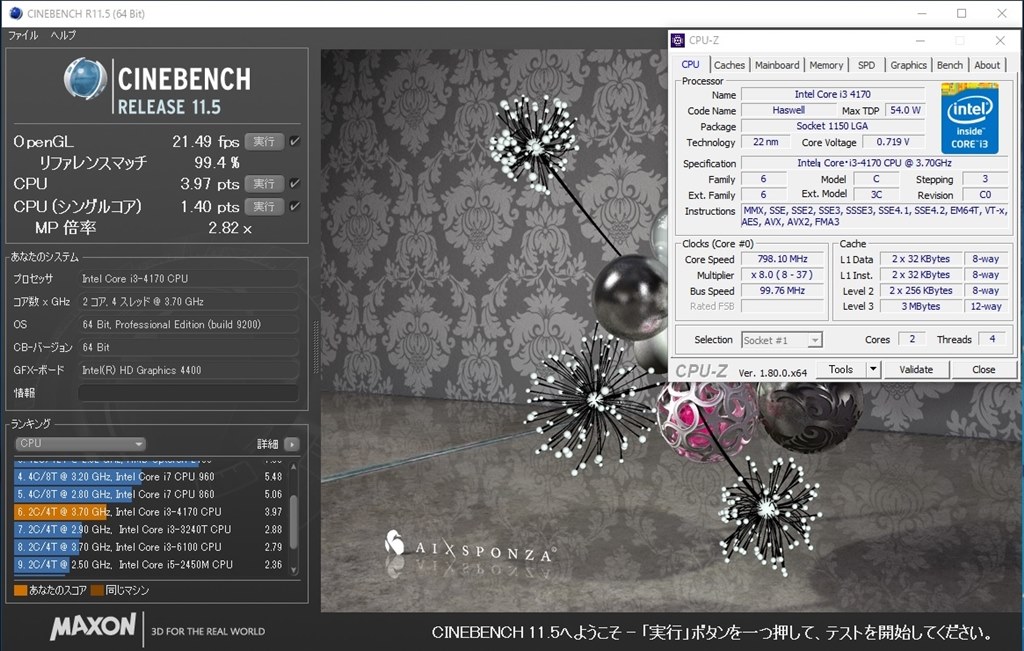The height and width of the screenshot is (651, 1024).
Task: Expand the CPU-Z Tools dropdown arrow
Action: coord(873,370)
